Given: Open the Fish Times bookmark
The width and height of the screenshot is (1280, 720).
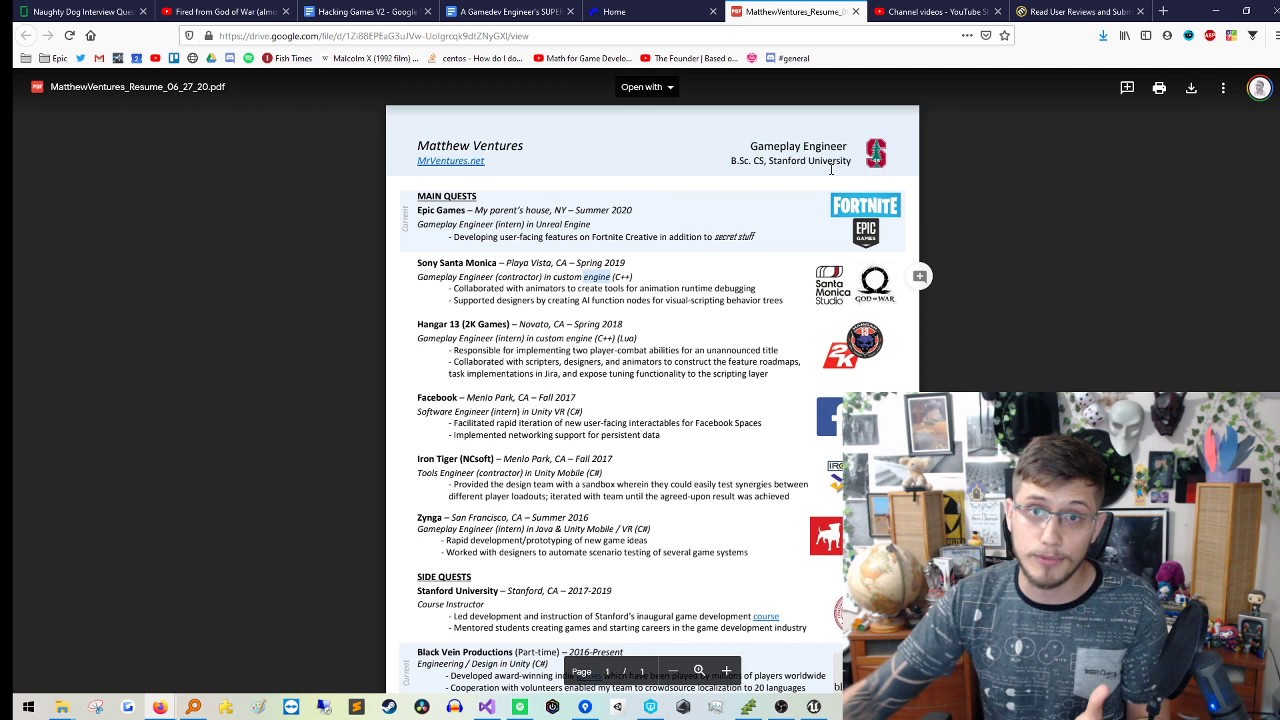Looking at the screenshot, I should [287, 58].
